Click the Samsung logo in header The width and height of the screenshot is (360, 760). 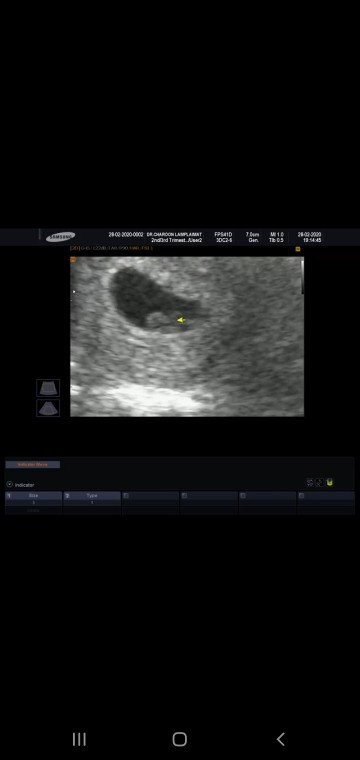(61, 237)
